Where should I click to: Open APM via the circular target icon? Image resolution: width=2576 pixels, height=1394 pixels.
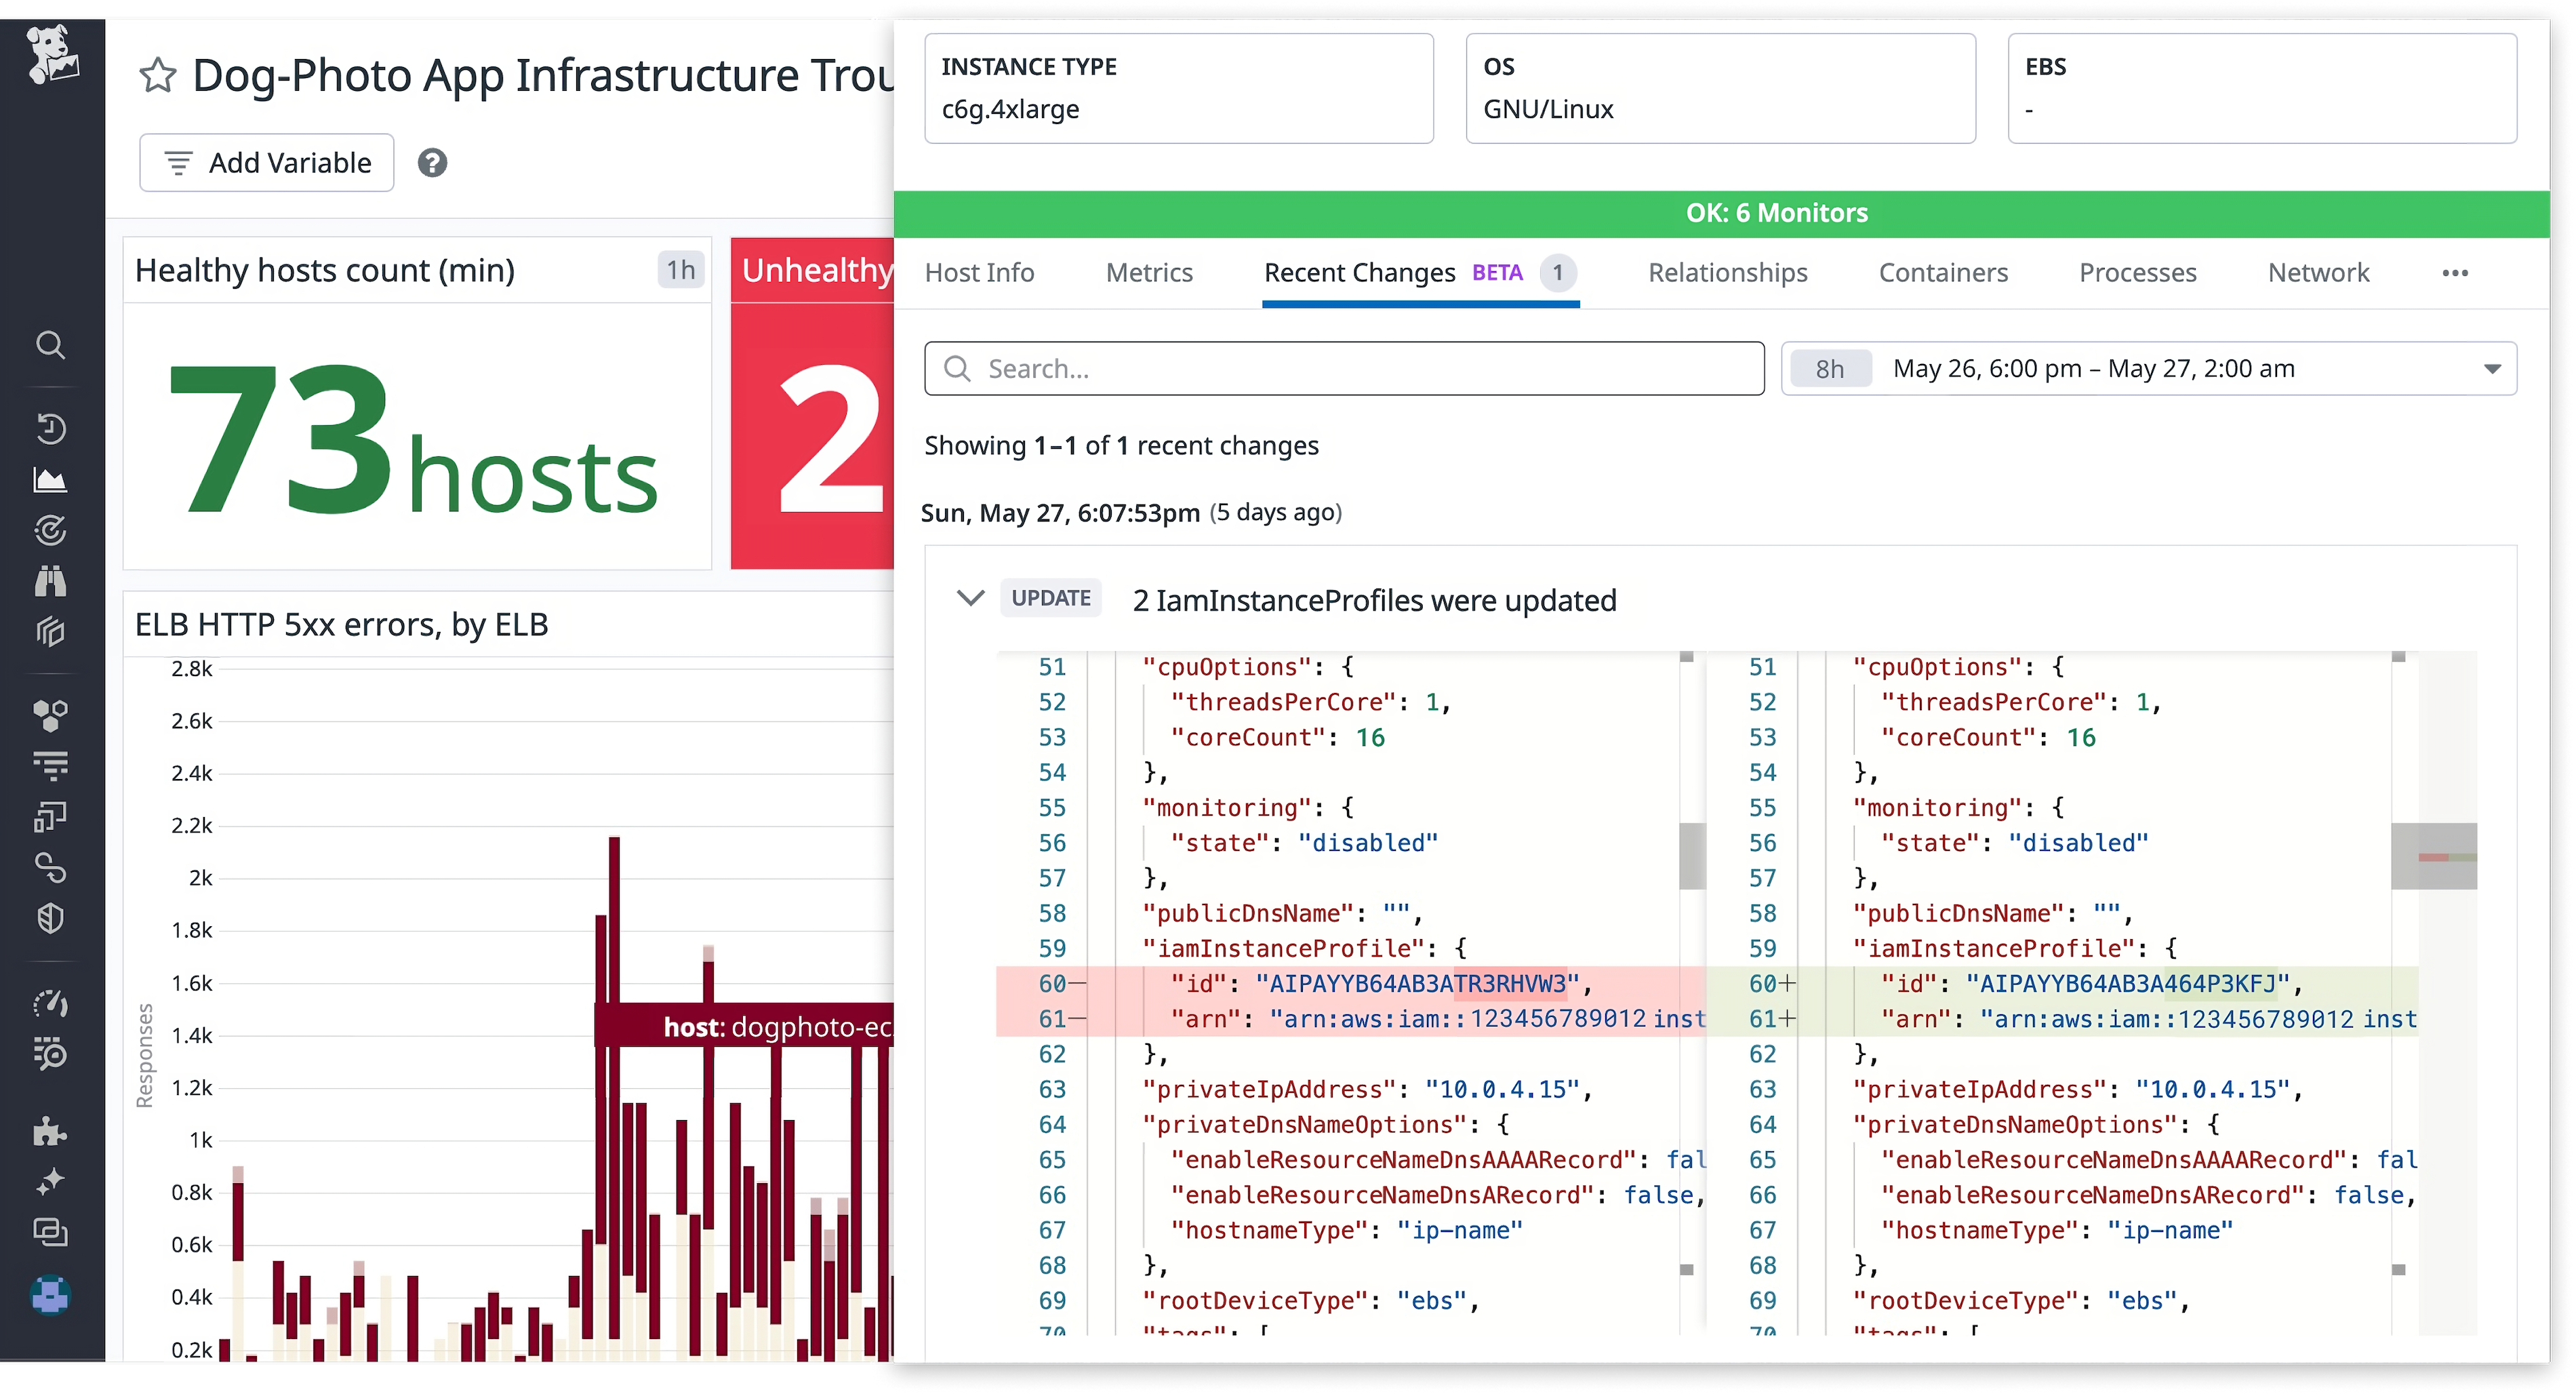(x=52, y=530)
